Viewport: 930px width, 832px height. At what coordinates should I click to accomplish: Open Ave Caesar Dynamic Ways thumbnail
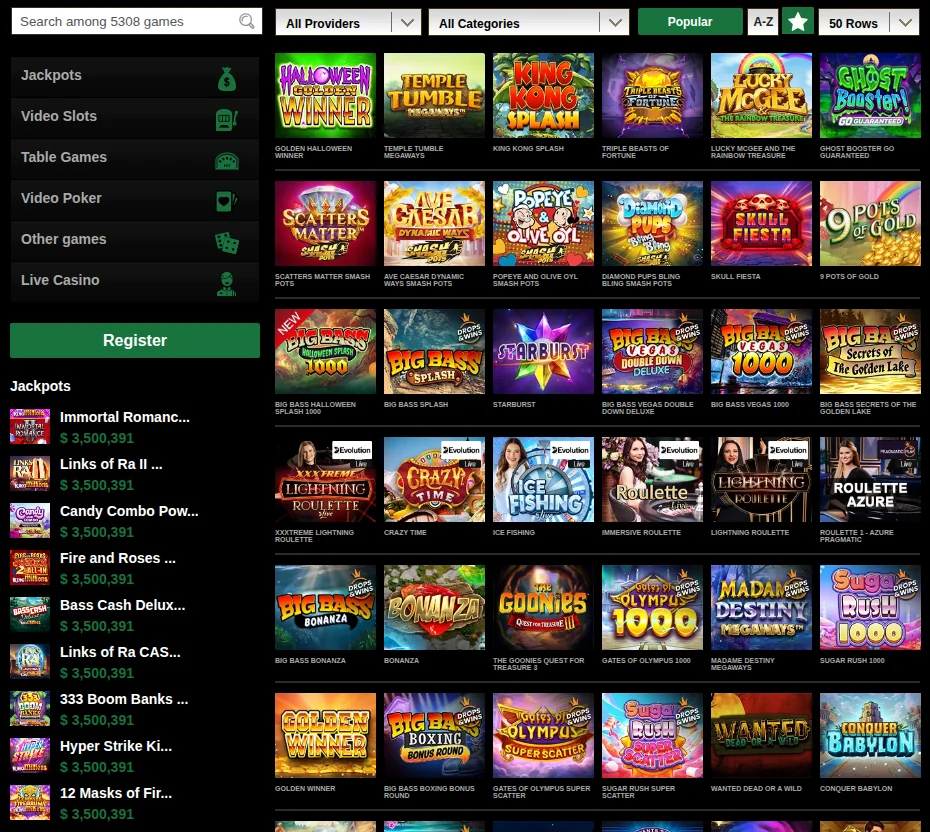pyautogui.click(x=434, y=224)
